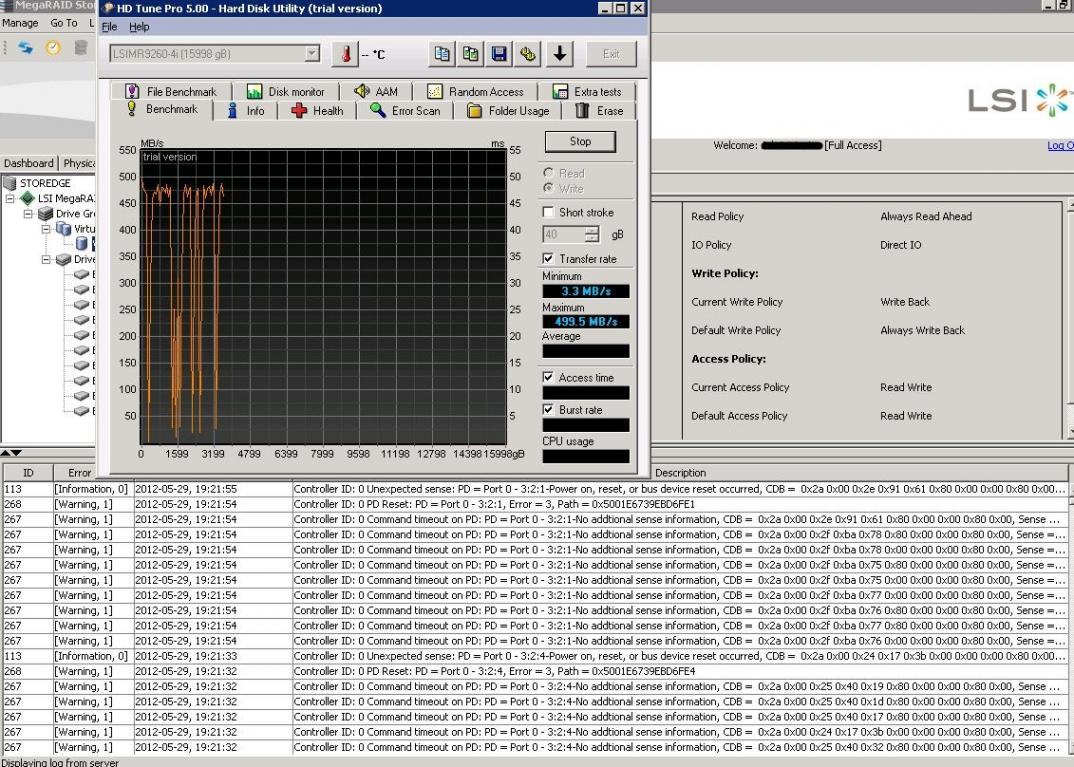The height and width of the screenshot is (767, 1074).
Task: Switch to the Benchmark tab
Action: (162, 110)
